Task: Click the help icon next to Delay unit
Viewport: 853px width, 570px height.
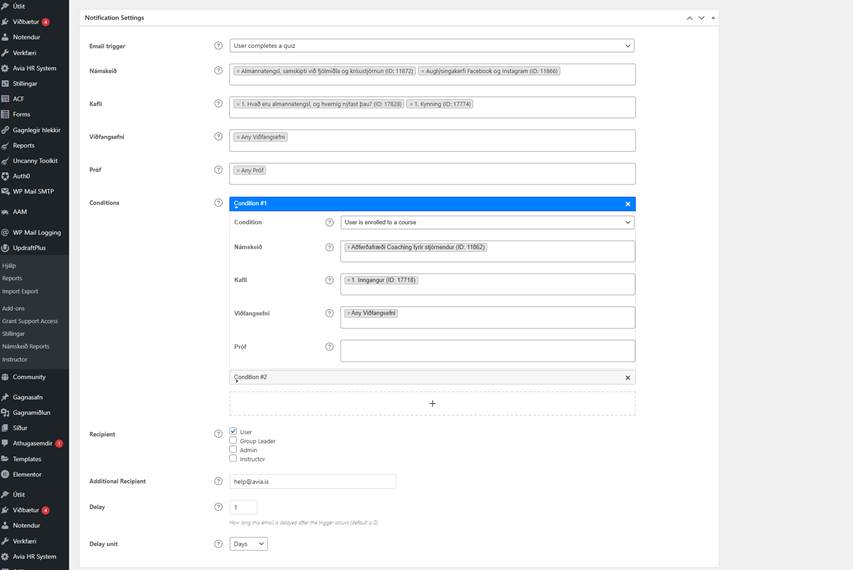Action: pyautogui.click(x=219, y=544)
